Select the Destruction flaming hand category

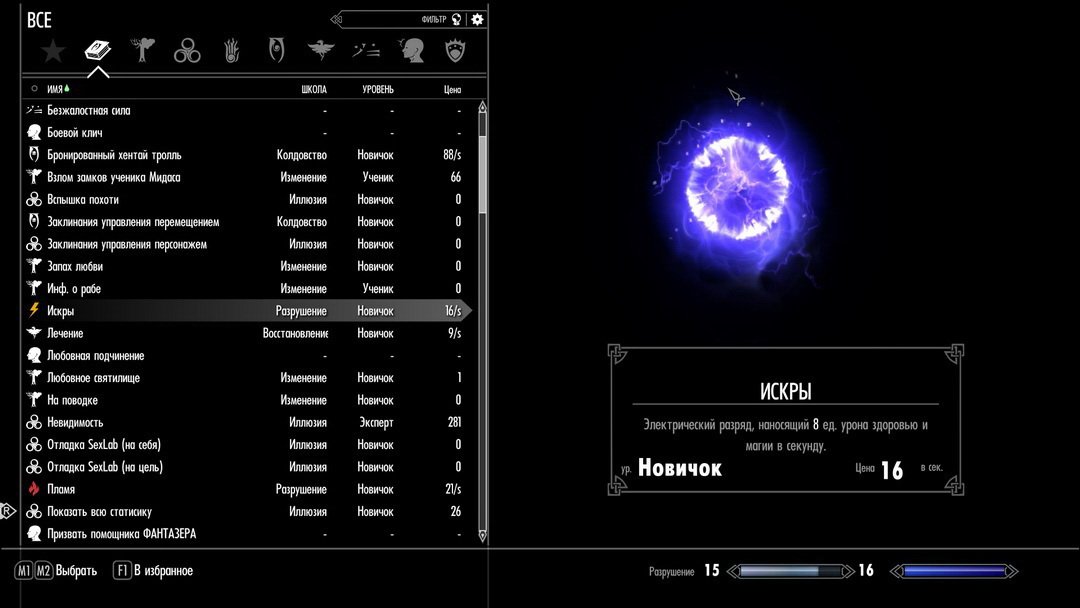click(x=232, y=50)
